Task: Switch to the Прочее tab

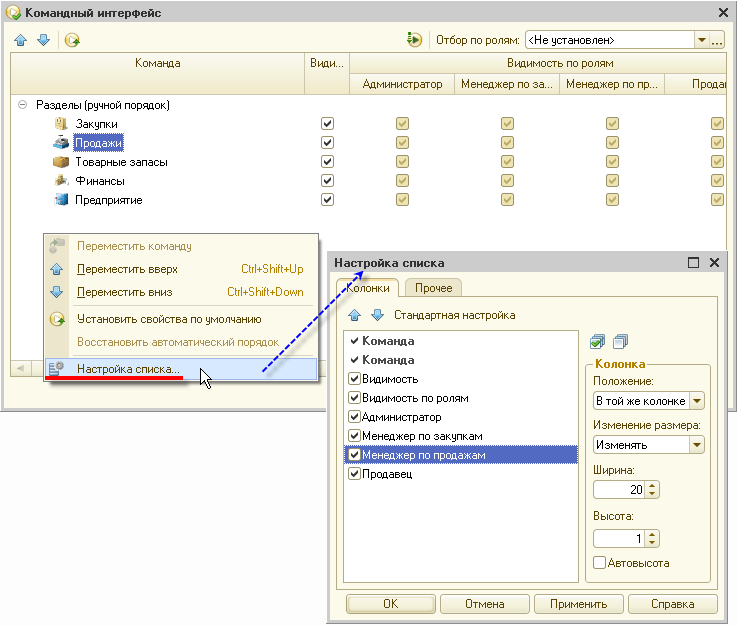Action: coord(433,288)
